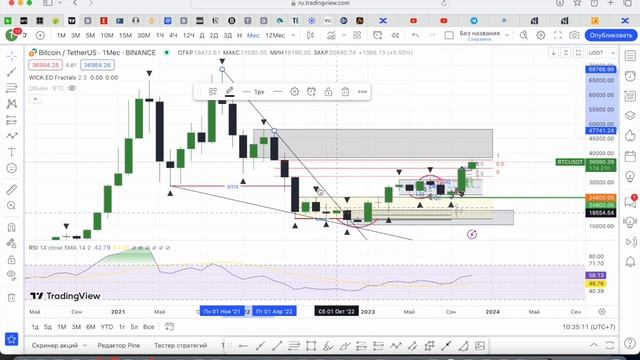Select the 15М timeframe

(125, 36)
